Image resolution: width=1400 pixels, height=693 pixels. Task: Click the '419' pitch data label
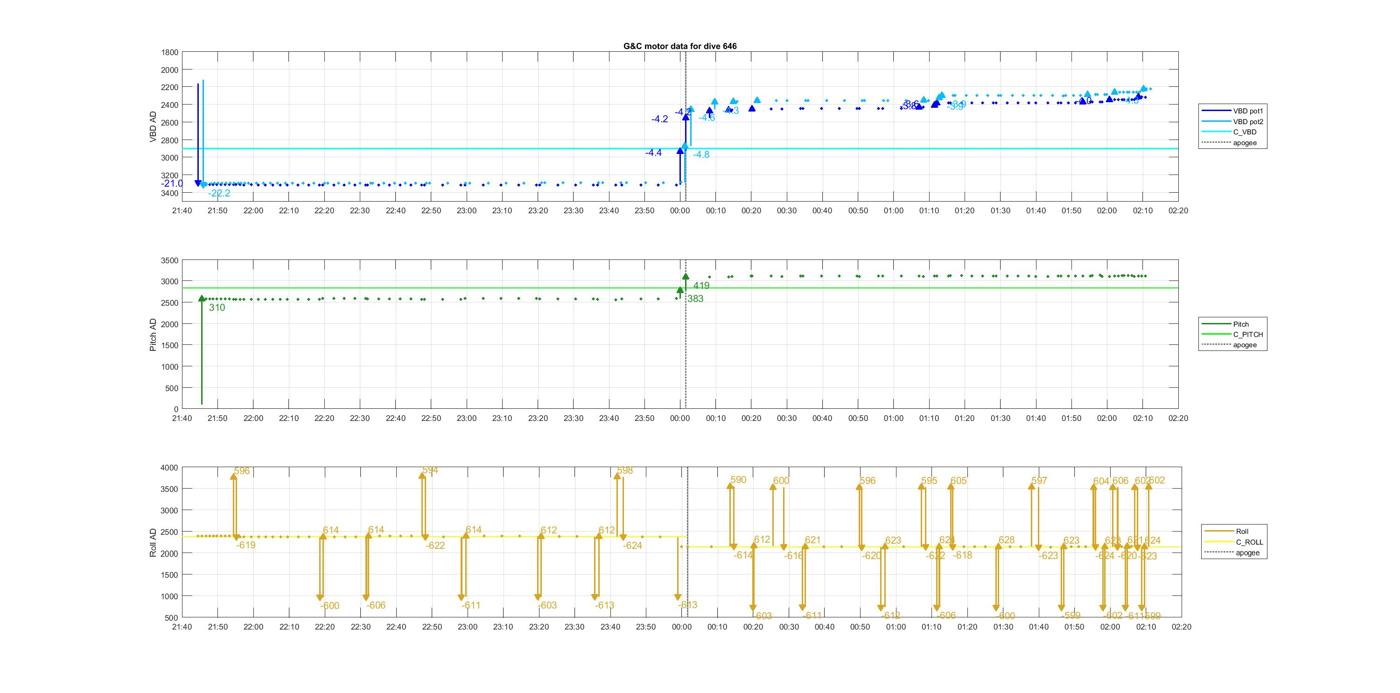701,286
